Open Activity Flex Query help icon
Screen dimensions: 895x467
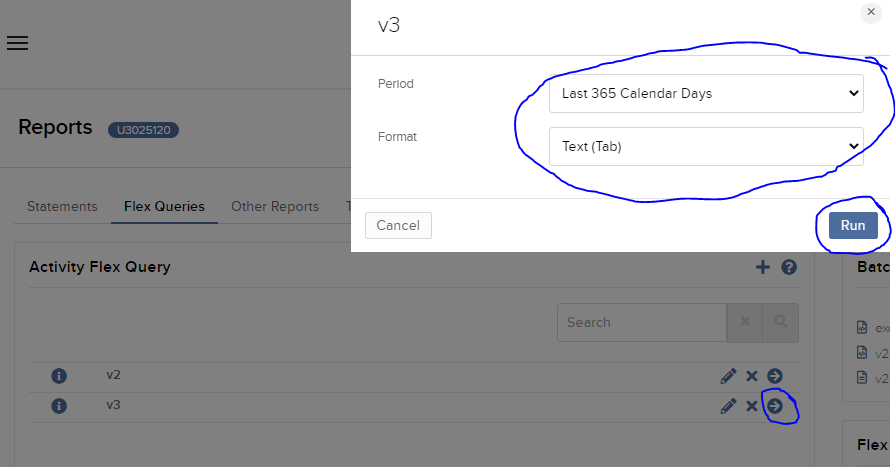coord(789,267)
